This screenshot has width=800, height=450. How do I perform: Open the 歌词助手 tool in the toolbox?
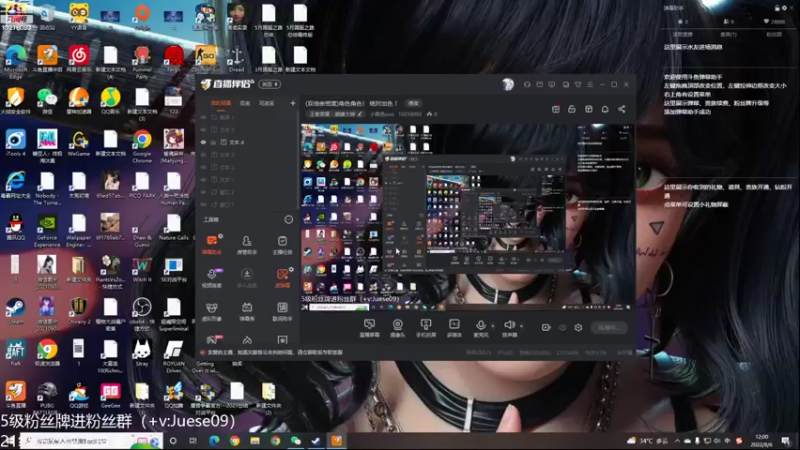pos(282,311)
